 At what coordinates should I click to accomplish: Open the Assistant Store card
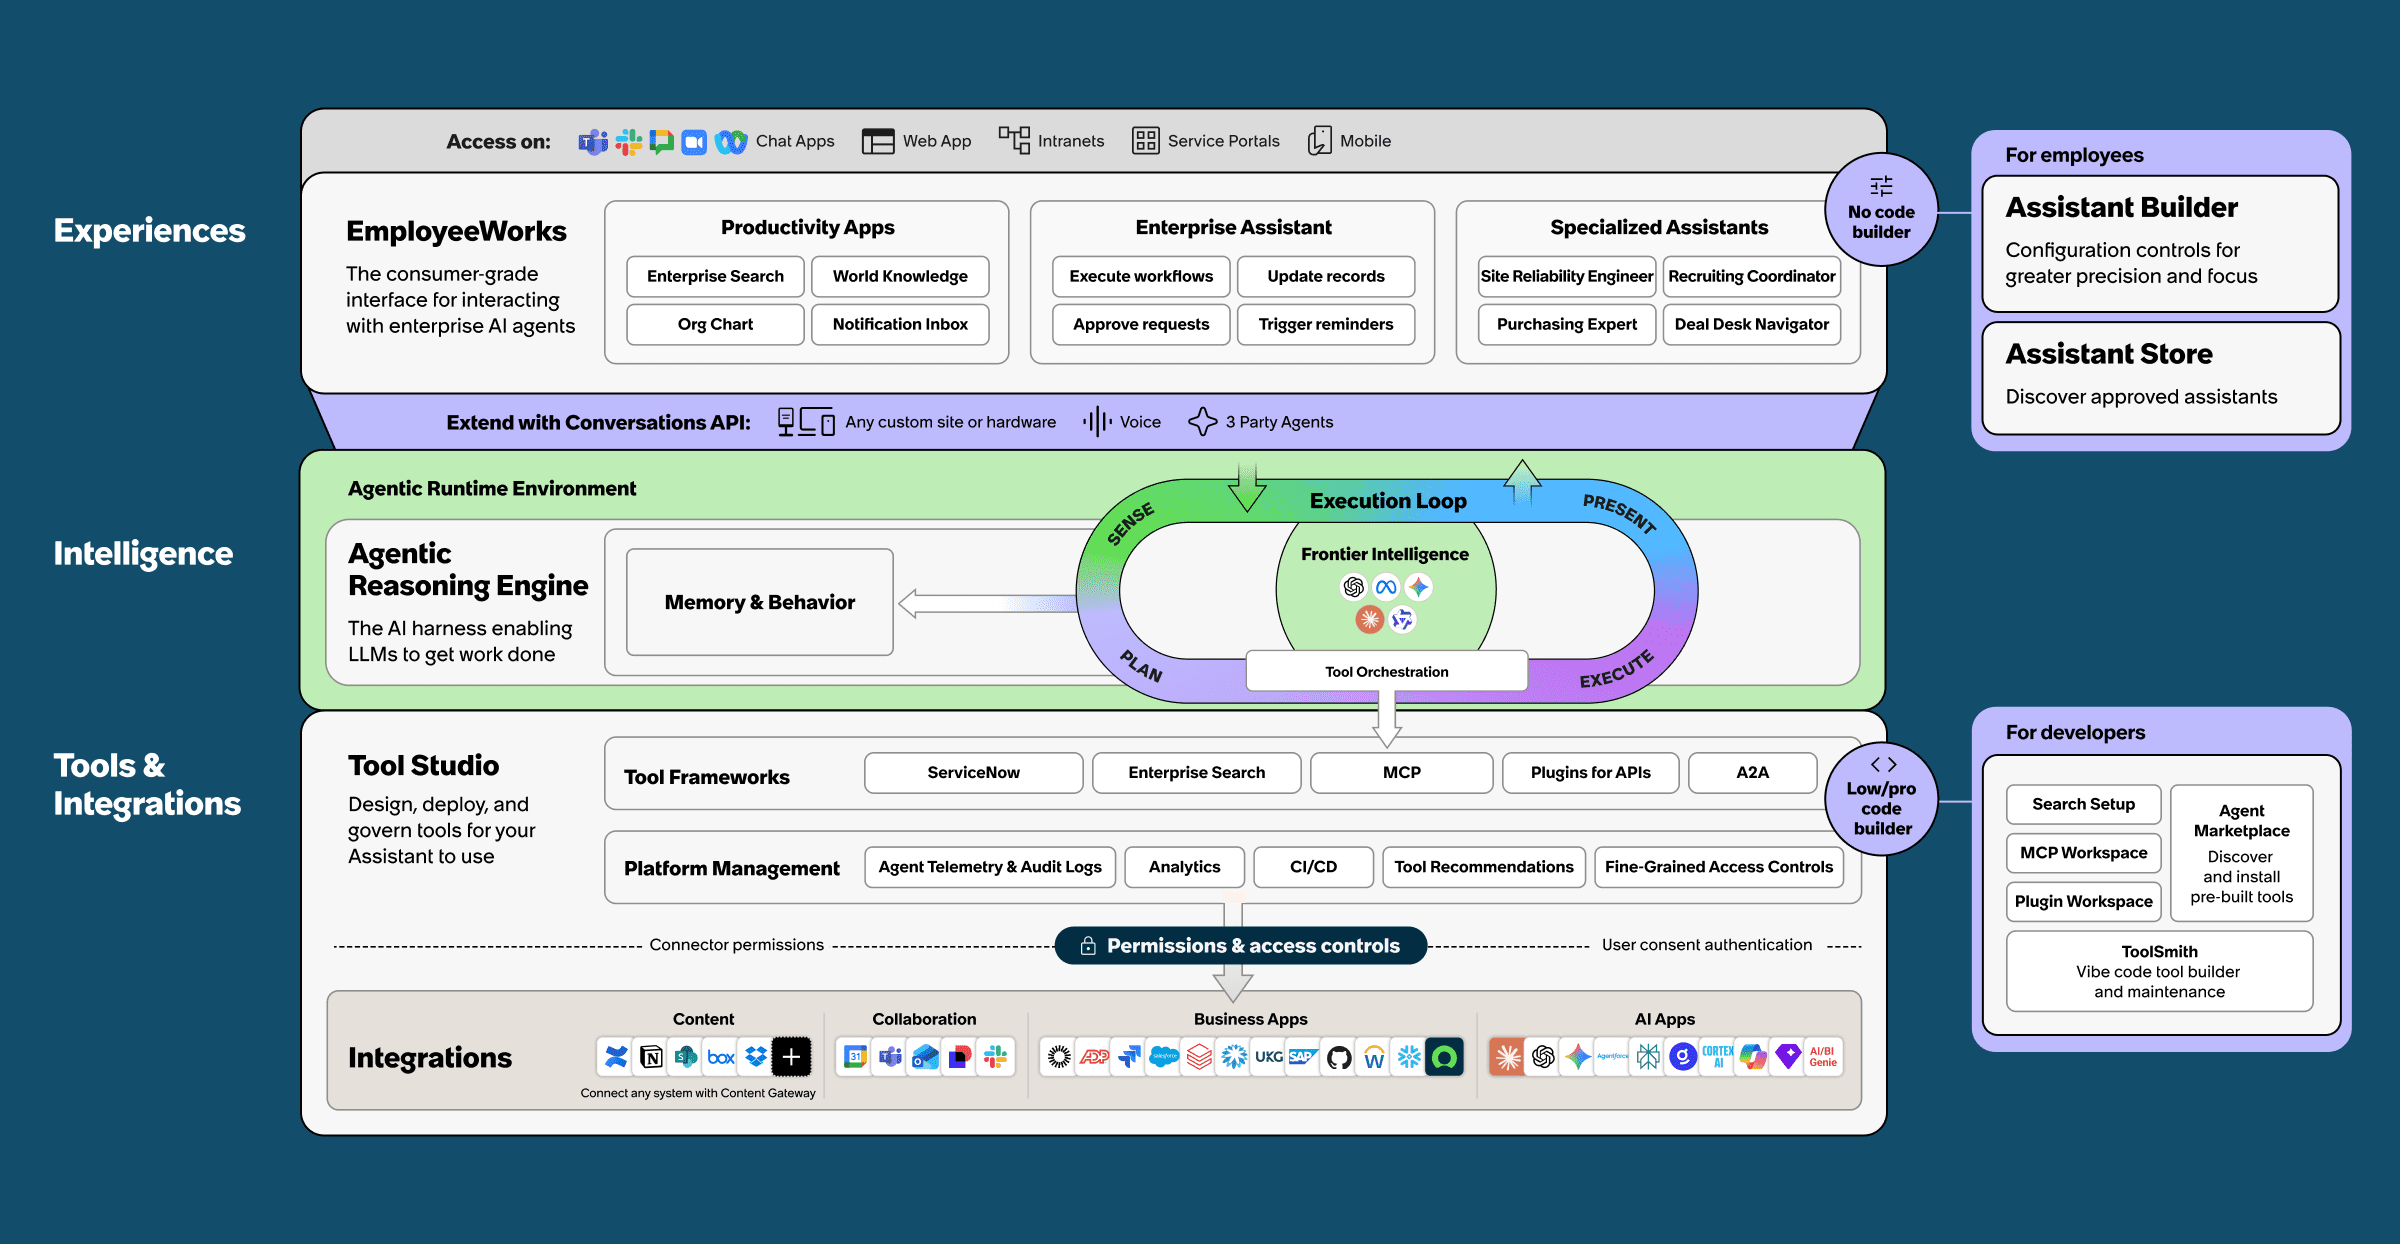pos(2160,378)
